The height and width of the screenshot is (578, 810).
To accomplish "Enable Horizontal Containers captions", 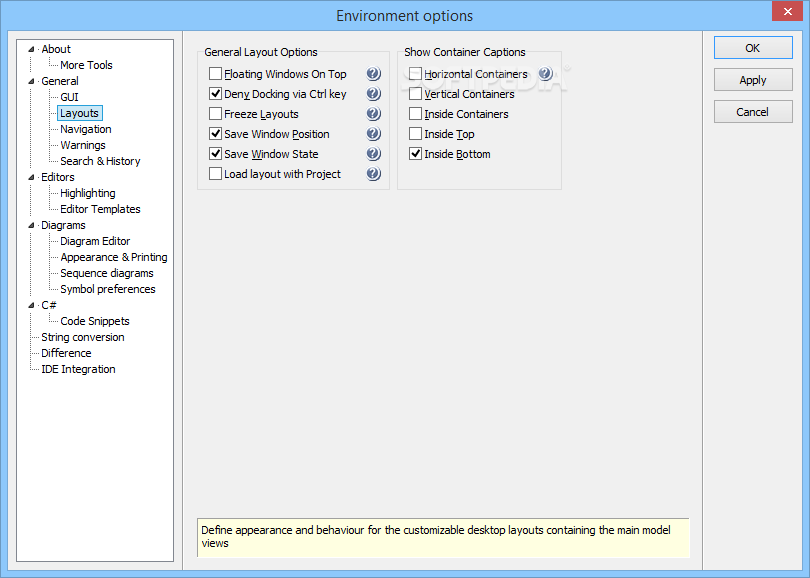I will pyautogui.click(x=415, y=74).
